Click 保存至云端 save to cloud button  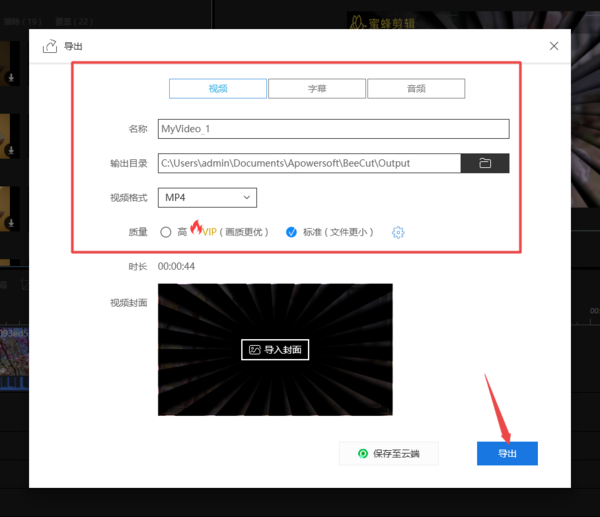click(x=389, y=453)
